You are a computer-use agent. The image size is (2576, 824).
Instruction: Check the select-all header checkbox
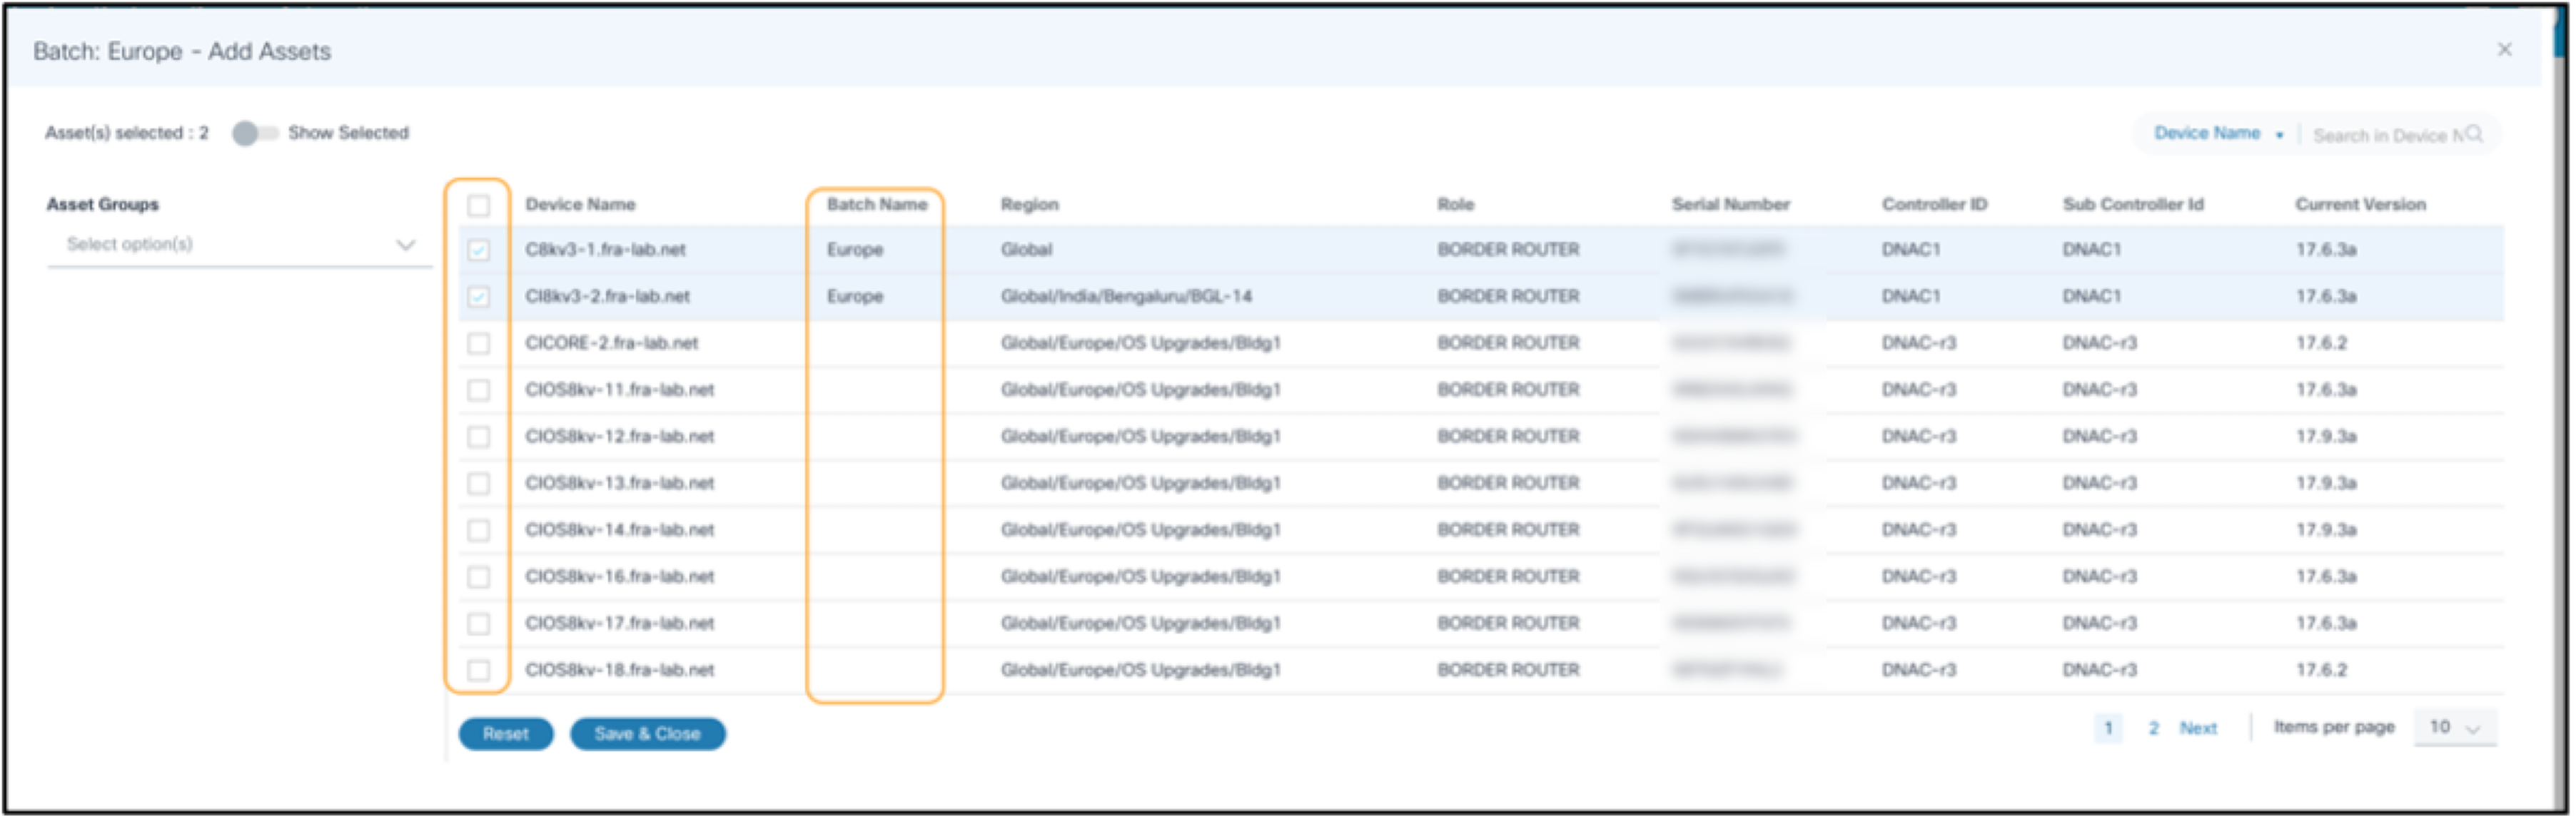tap(478, 205)
